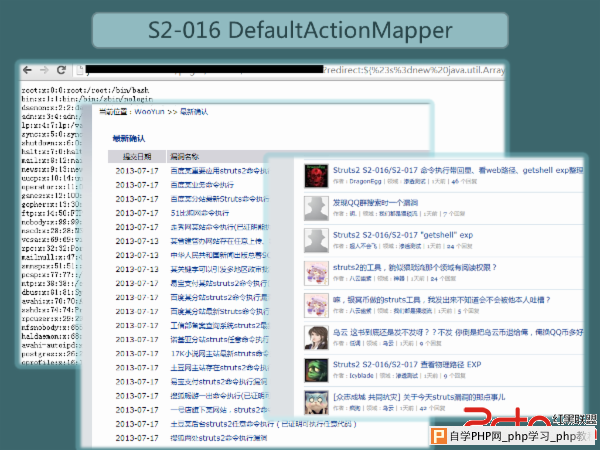Click the browser back arrow
This screenshot has height=450, width=600.
click(27, 70)
